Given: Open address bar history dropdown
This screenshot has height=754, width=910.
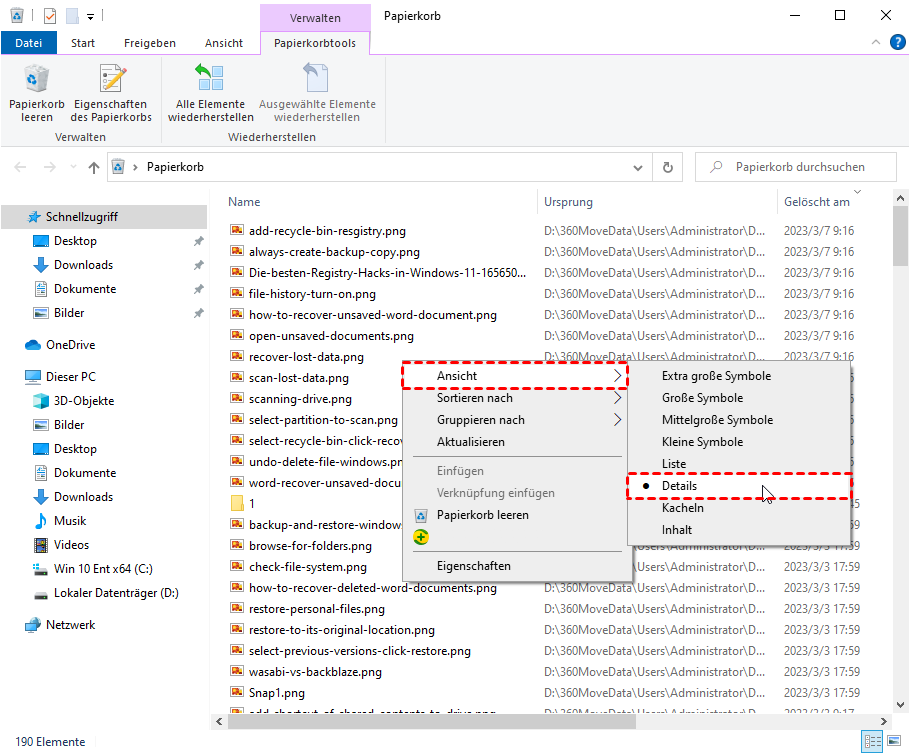Looking at the screenshot, I should 638,168.
